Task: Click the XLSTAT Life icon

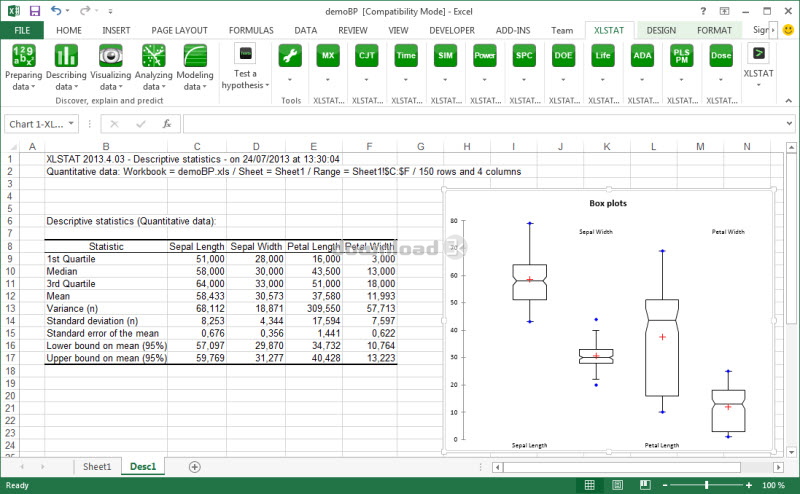Action: (x=603, y=56)
